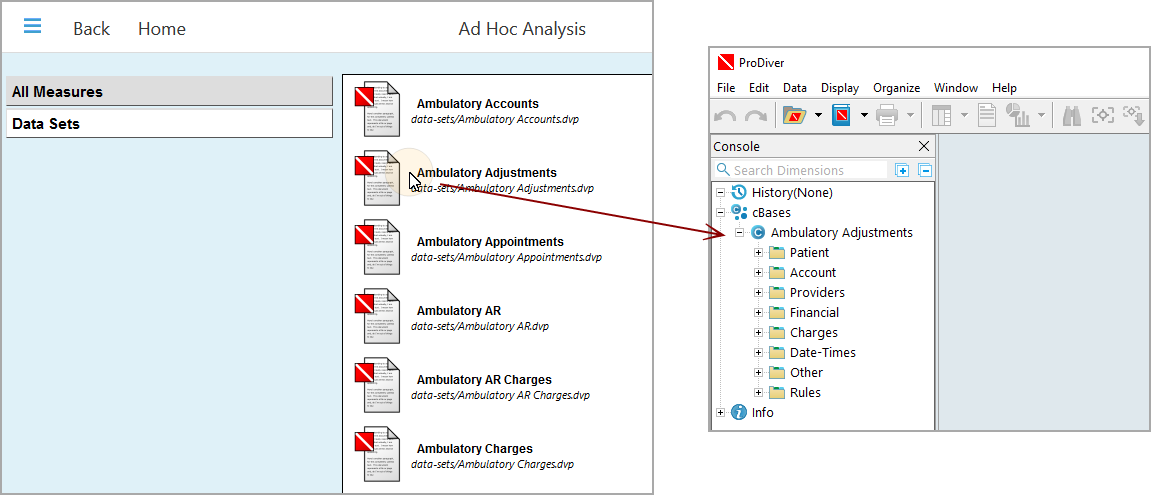
Task: Open the File menu in ProDiver
Action: coord(726,88)
